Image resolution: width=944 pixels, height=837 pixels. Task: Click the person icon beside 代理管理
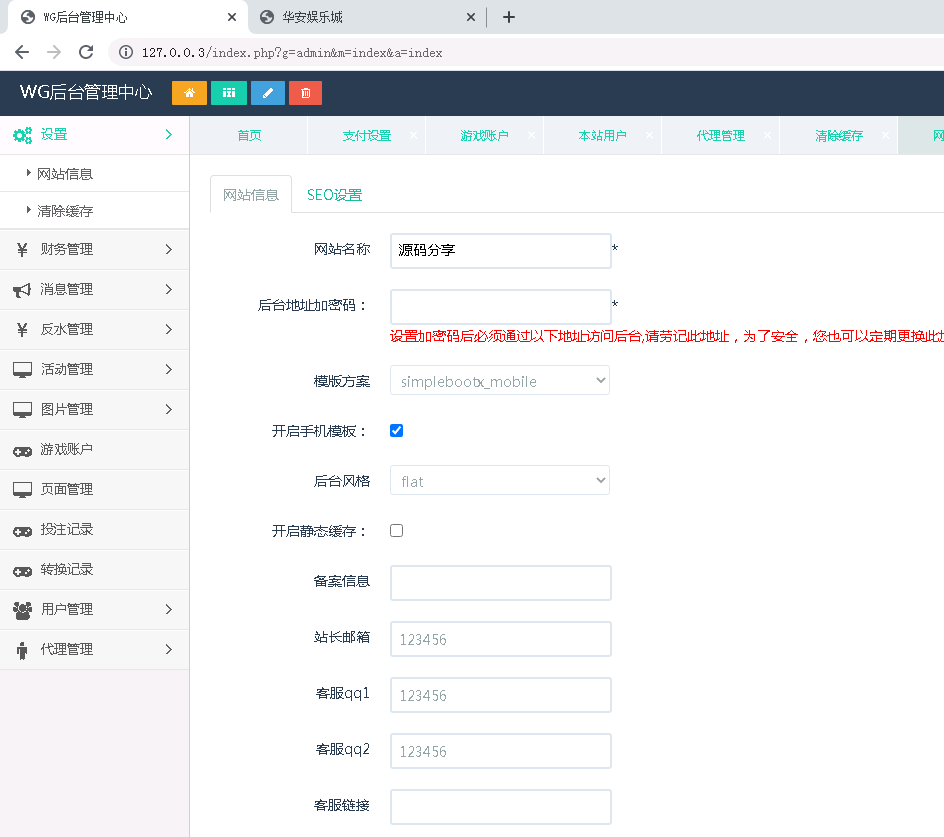22,650
